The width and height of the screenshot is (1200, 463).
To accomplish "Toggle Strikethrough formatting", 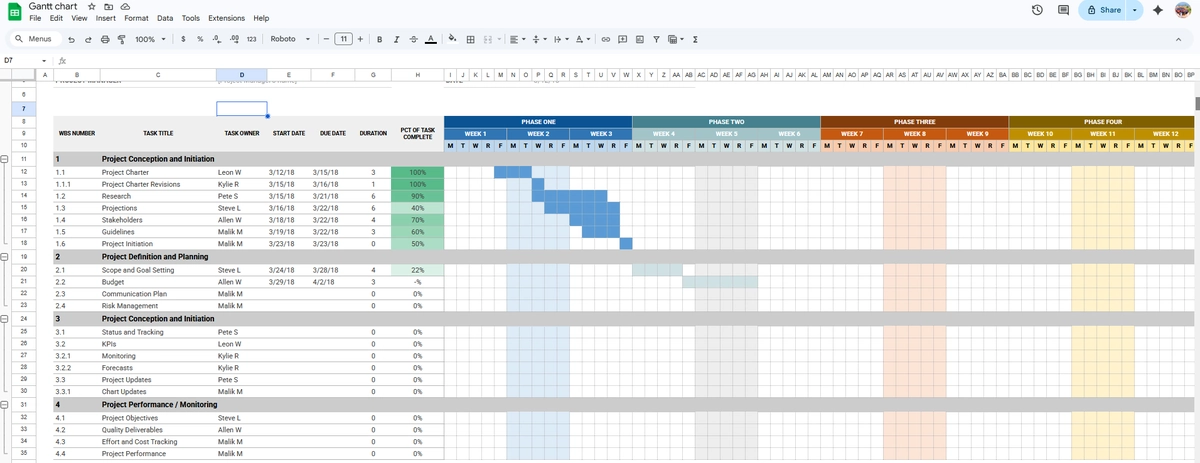I will click(413, 39).
